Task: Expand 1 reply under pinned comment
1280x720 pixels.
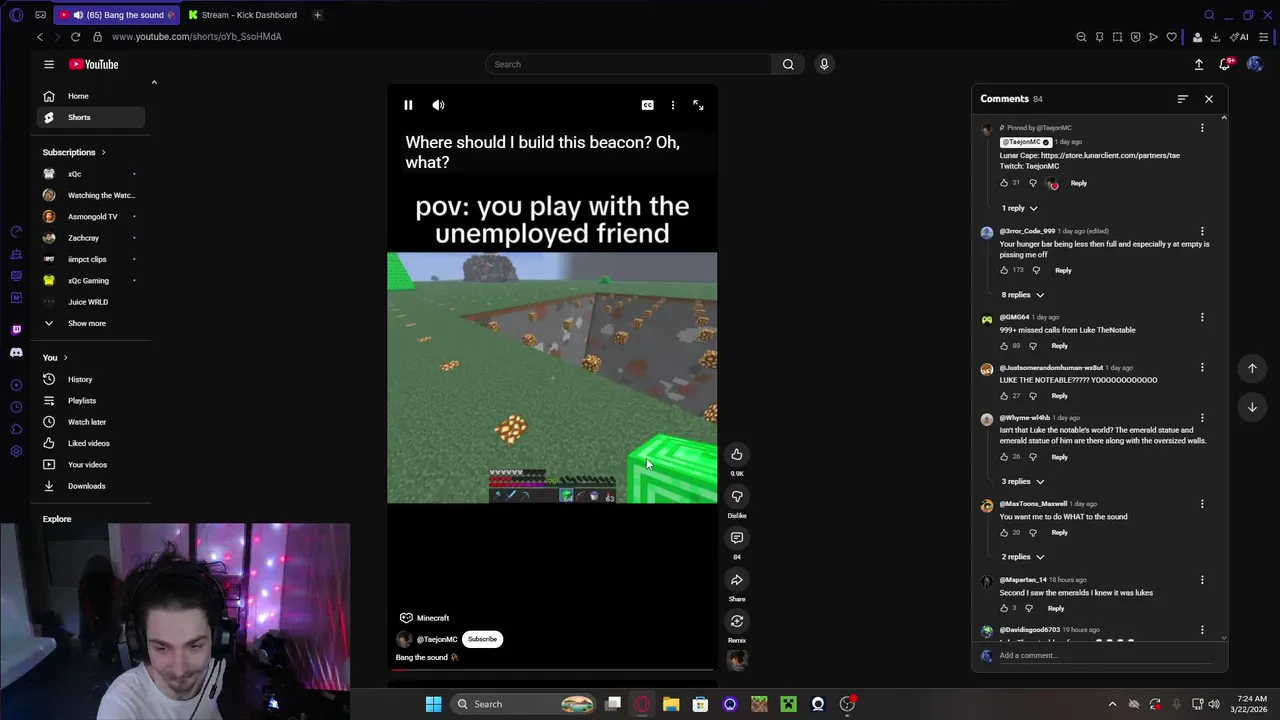Action: [1020, 208]
